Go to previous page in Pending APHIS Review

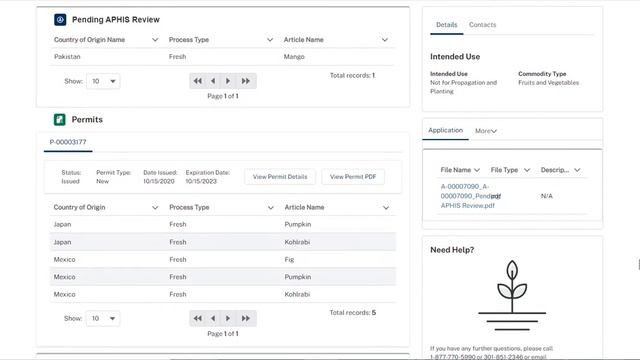click(213, 81)
